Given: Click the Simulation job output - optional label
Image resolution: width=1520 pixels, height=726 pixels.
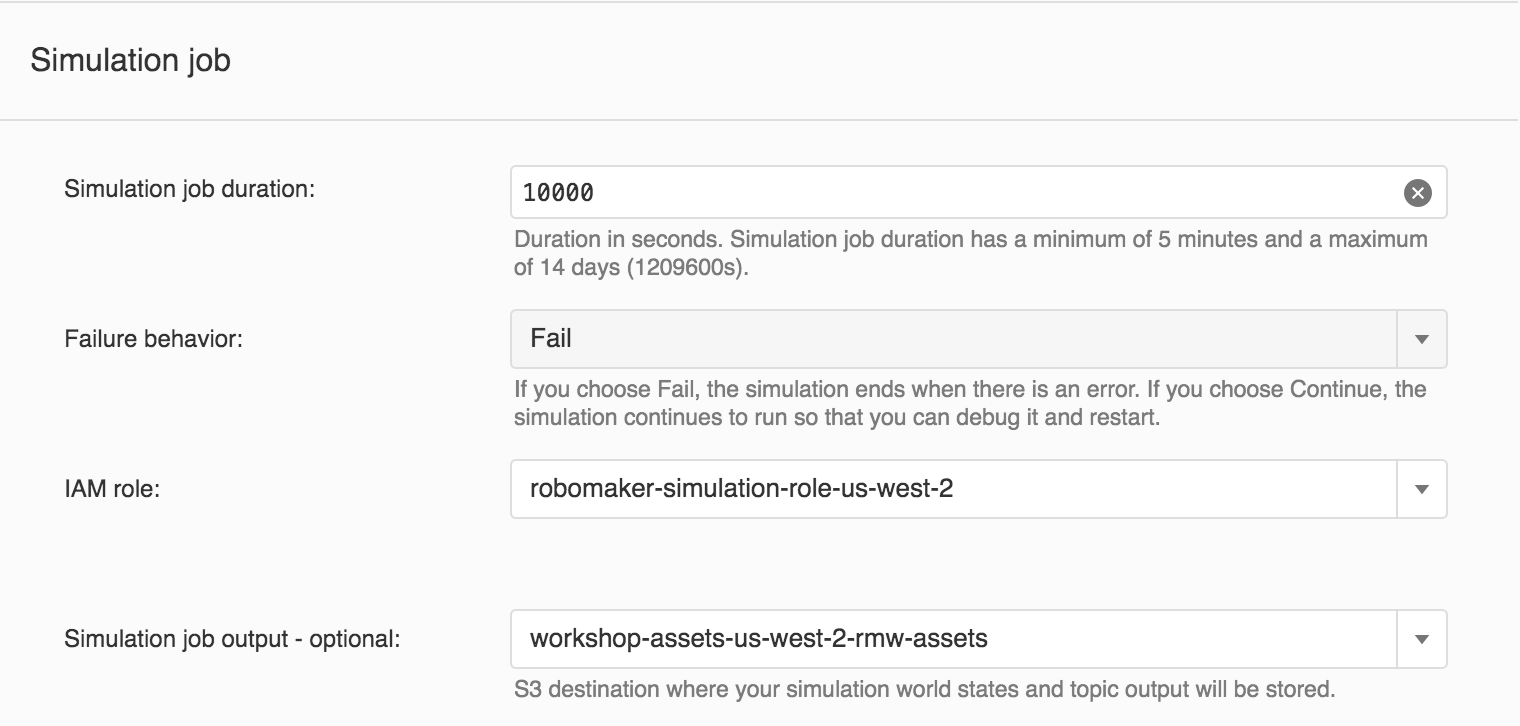Looking at the screenshot, I should click(x=232, y=639).
